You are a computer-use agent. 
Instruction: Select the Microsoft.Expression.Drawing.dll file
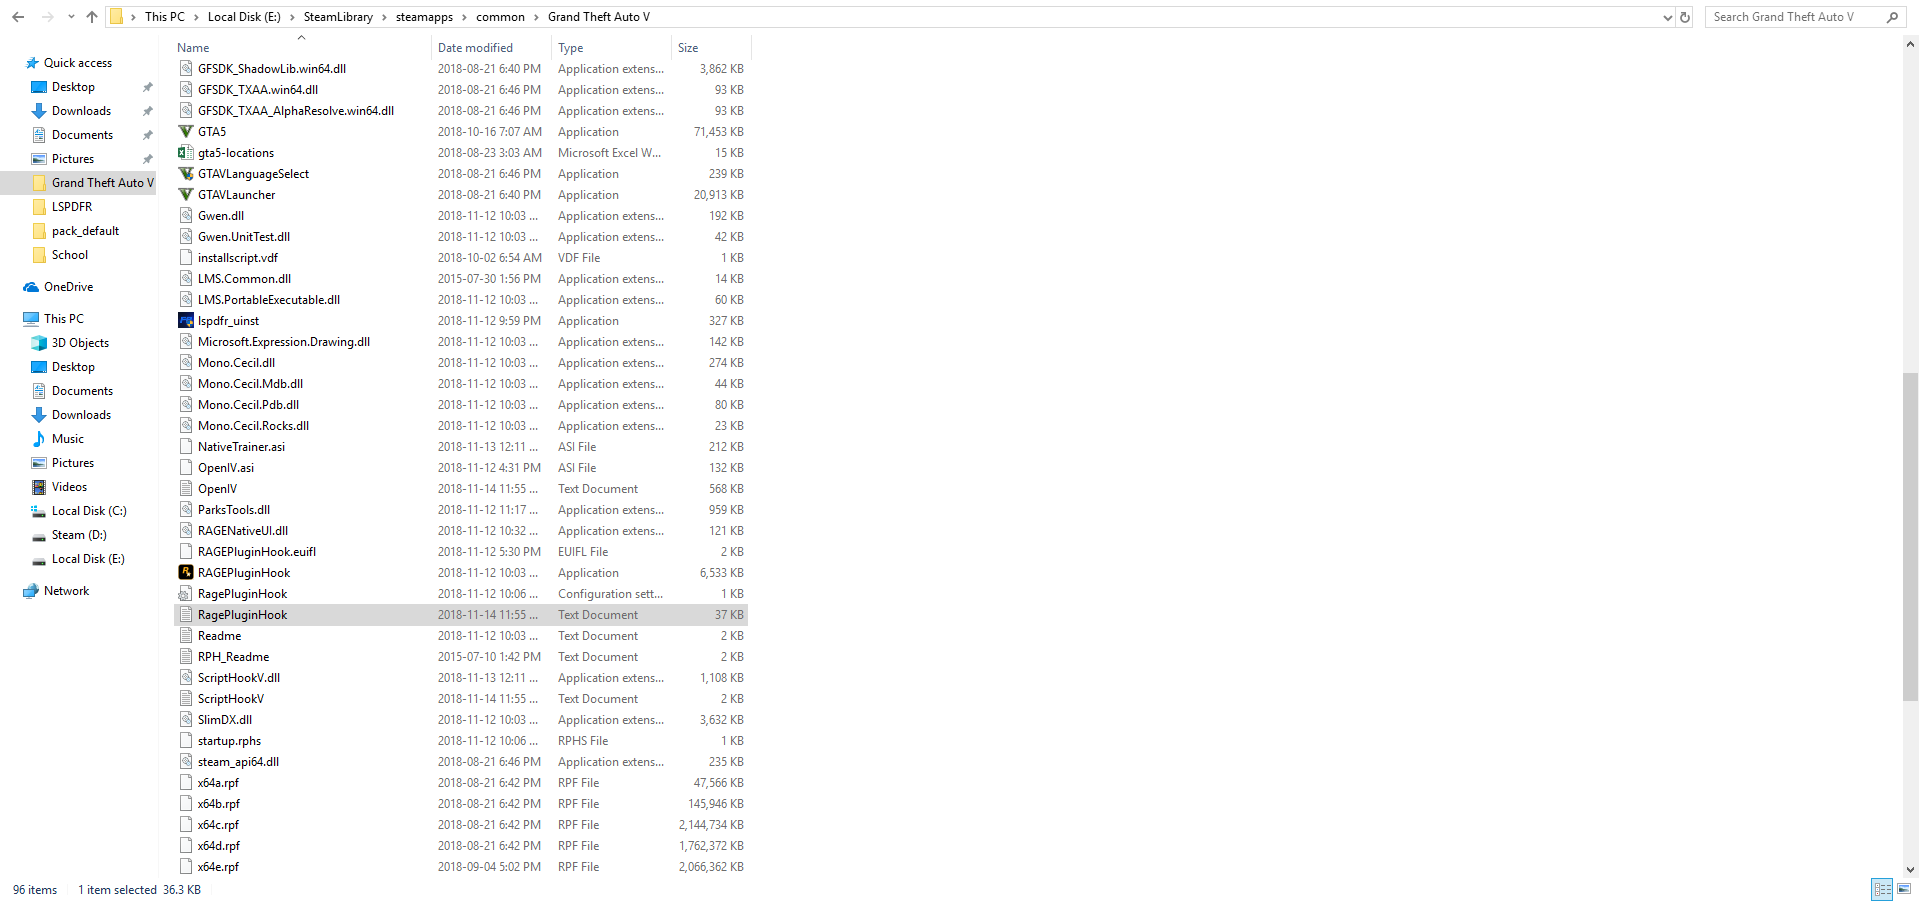pyautogui.click(x=284, y=342)
